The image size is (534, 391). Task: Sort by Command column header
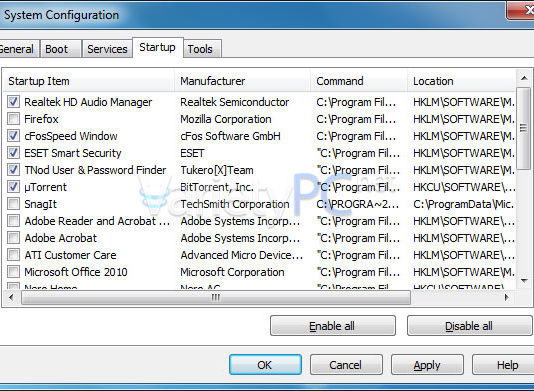pos(359,81)
